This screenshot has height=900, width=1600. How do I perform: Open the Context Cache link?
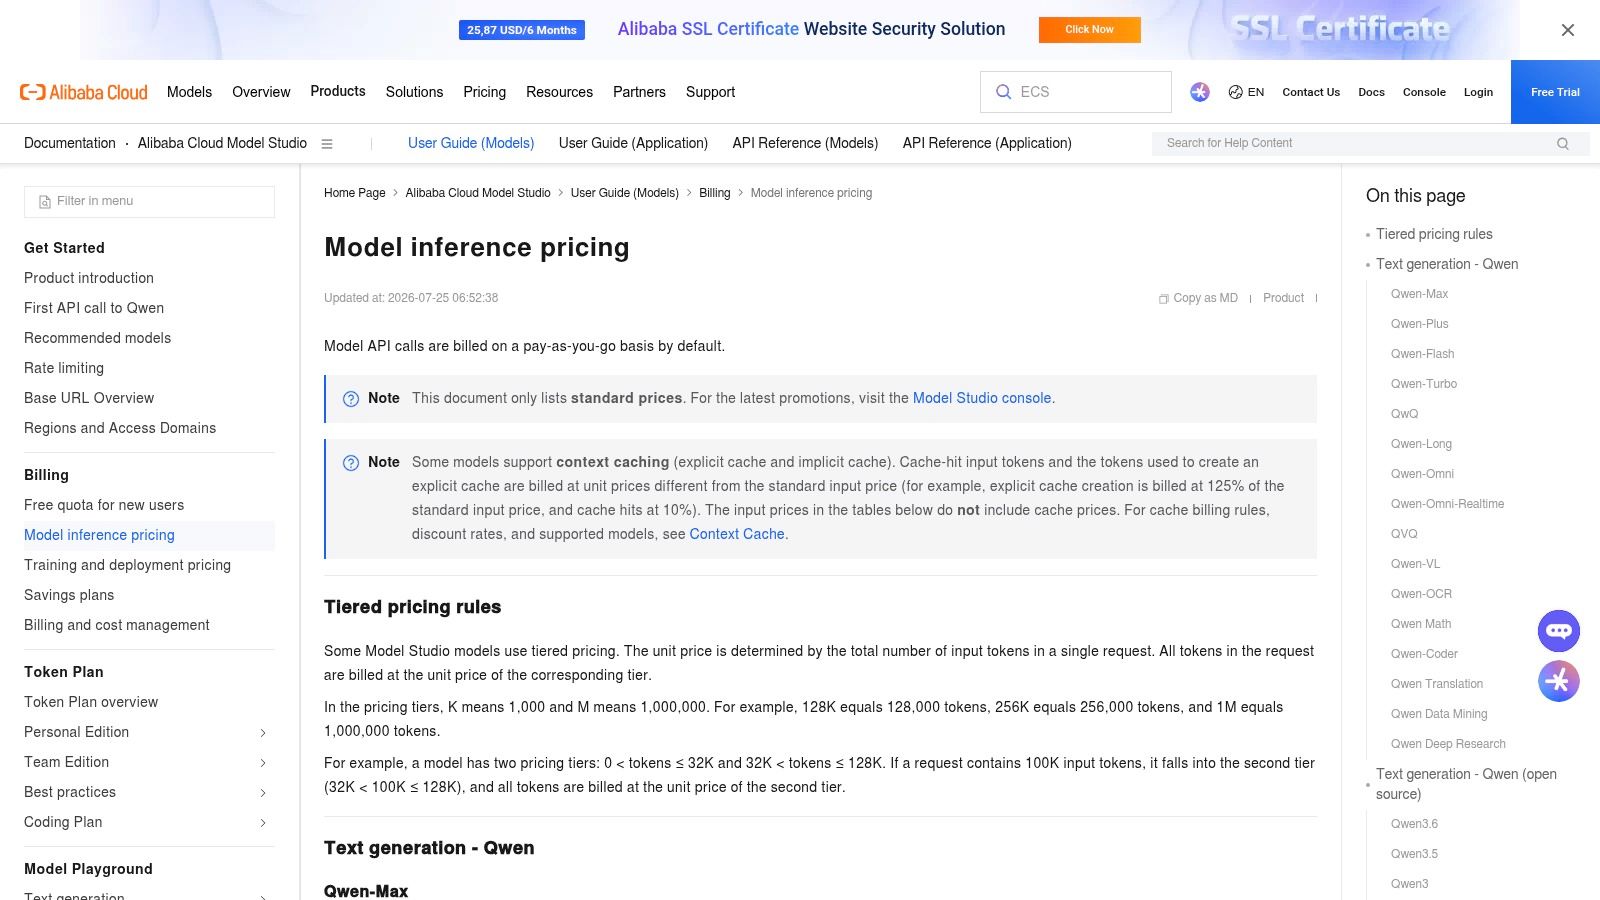pos(737,534)
